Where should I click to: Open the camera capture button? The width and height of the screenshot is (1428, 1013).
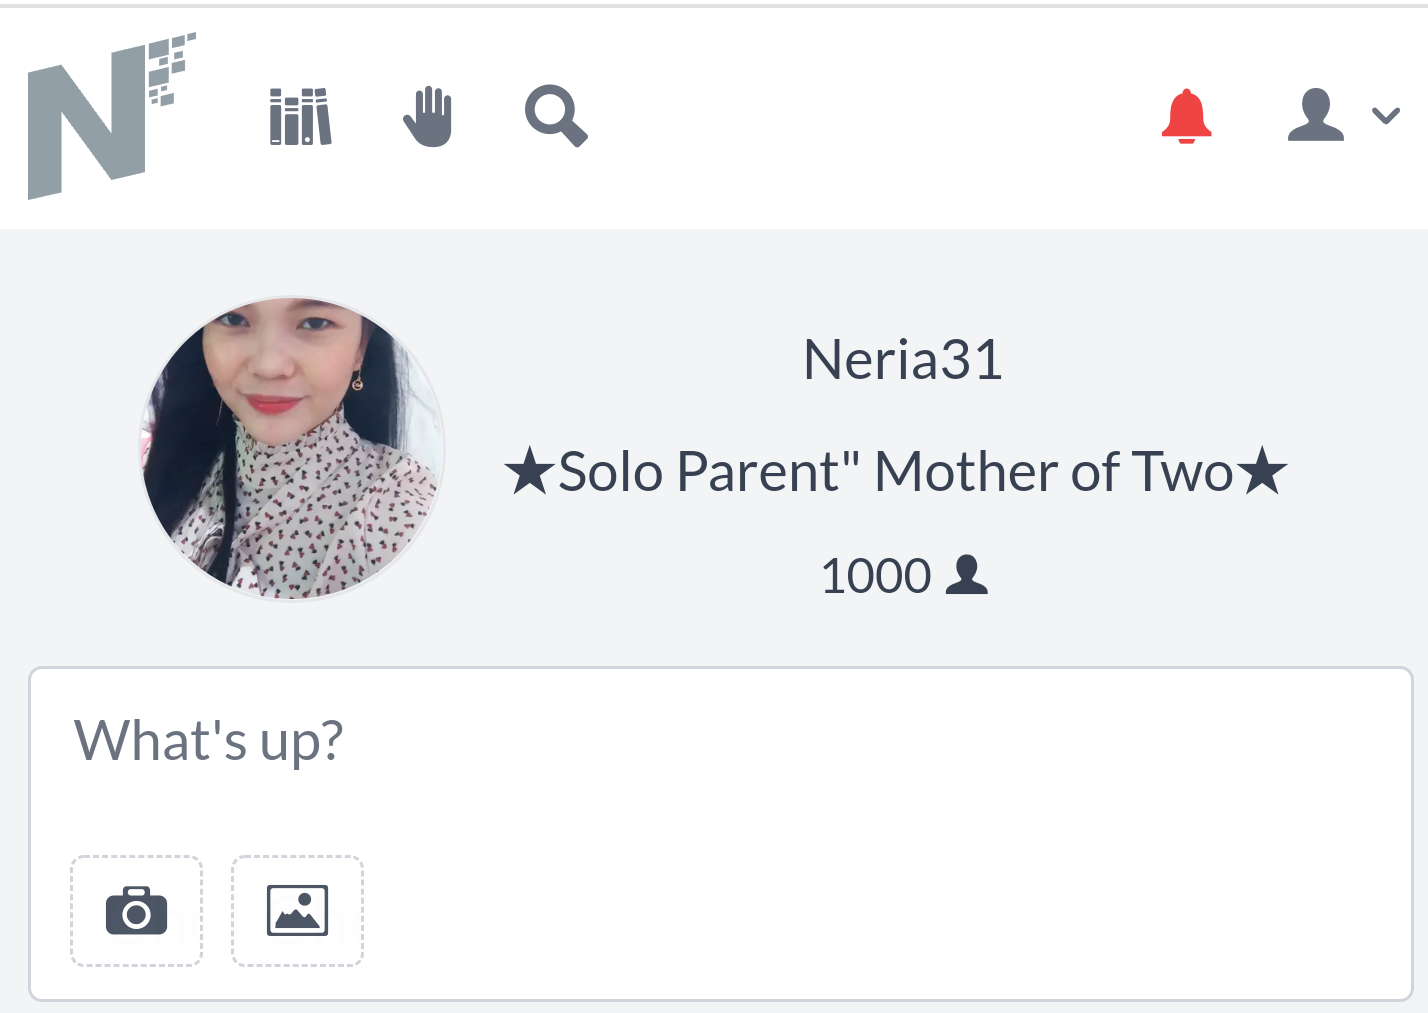136,911
